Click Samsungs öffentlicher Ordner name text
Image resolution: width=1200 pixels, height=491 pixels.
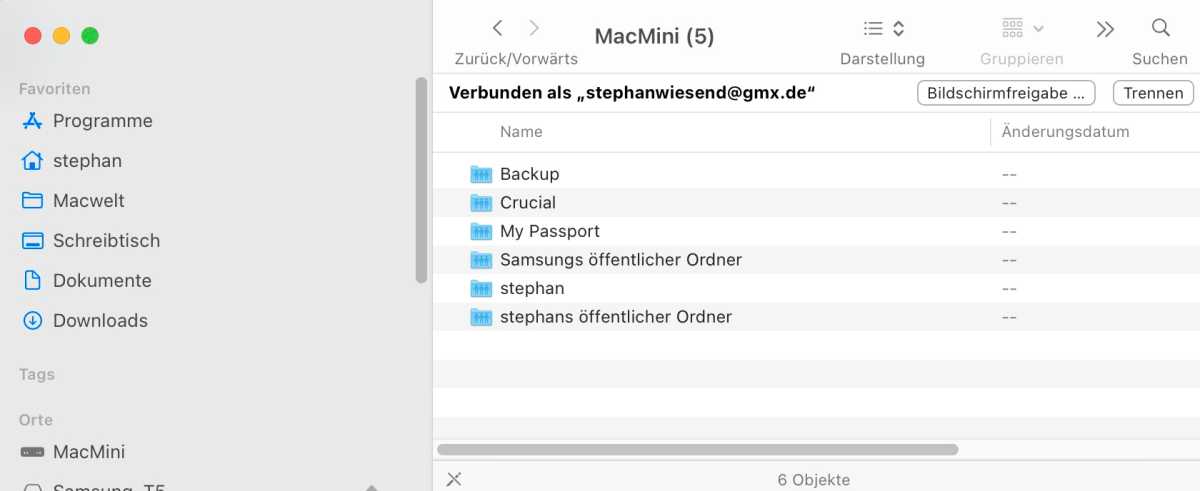[621, 260]
